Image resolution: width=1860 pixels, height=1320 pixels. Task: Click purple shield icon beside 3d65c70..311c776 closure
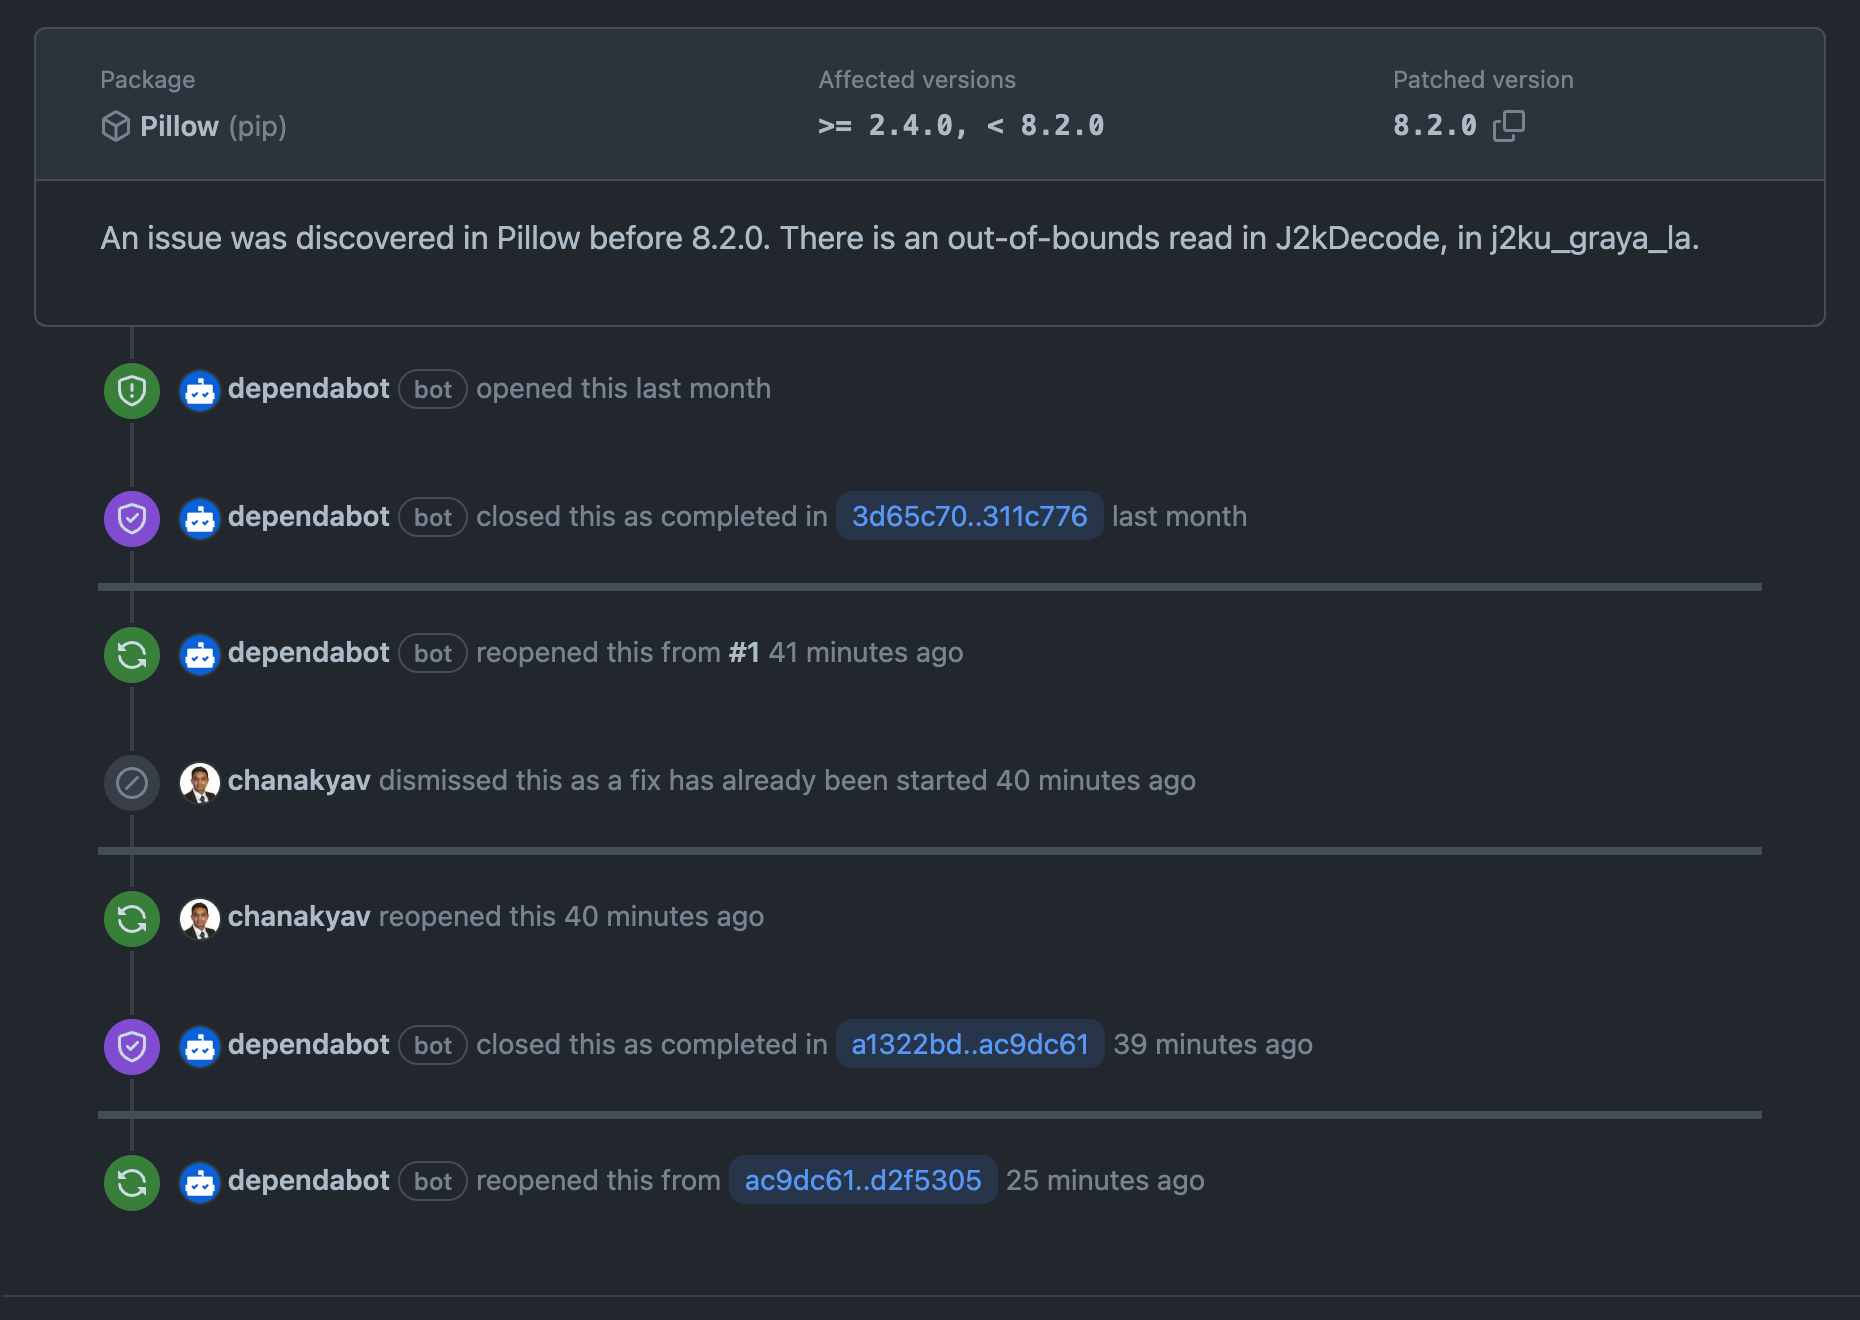132,518
